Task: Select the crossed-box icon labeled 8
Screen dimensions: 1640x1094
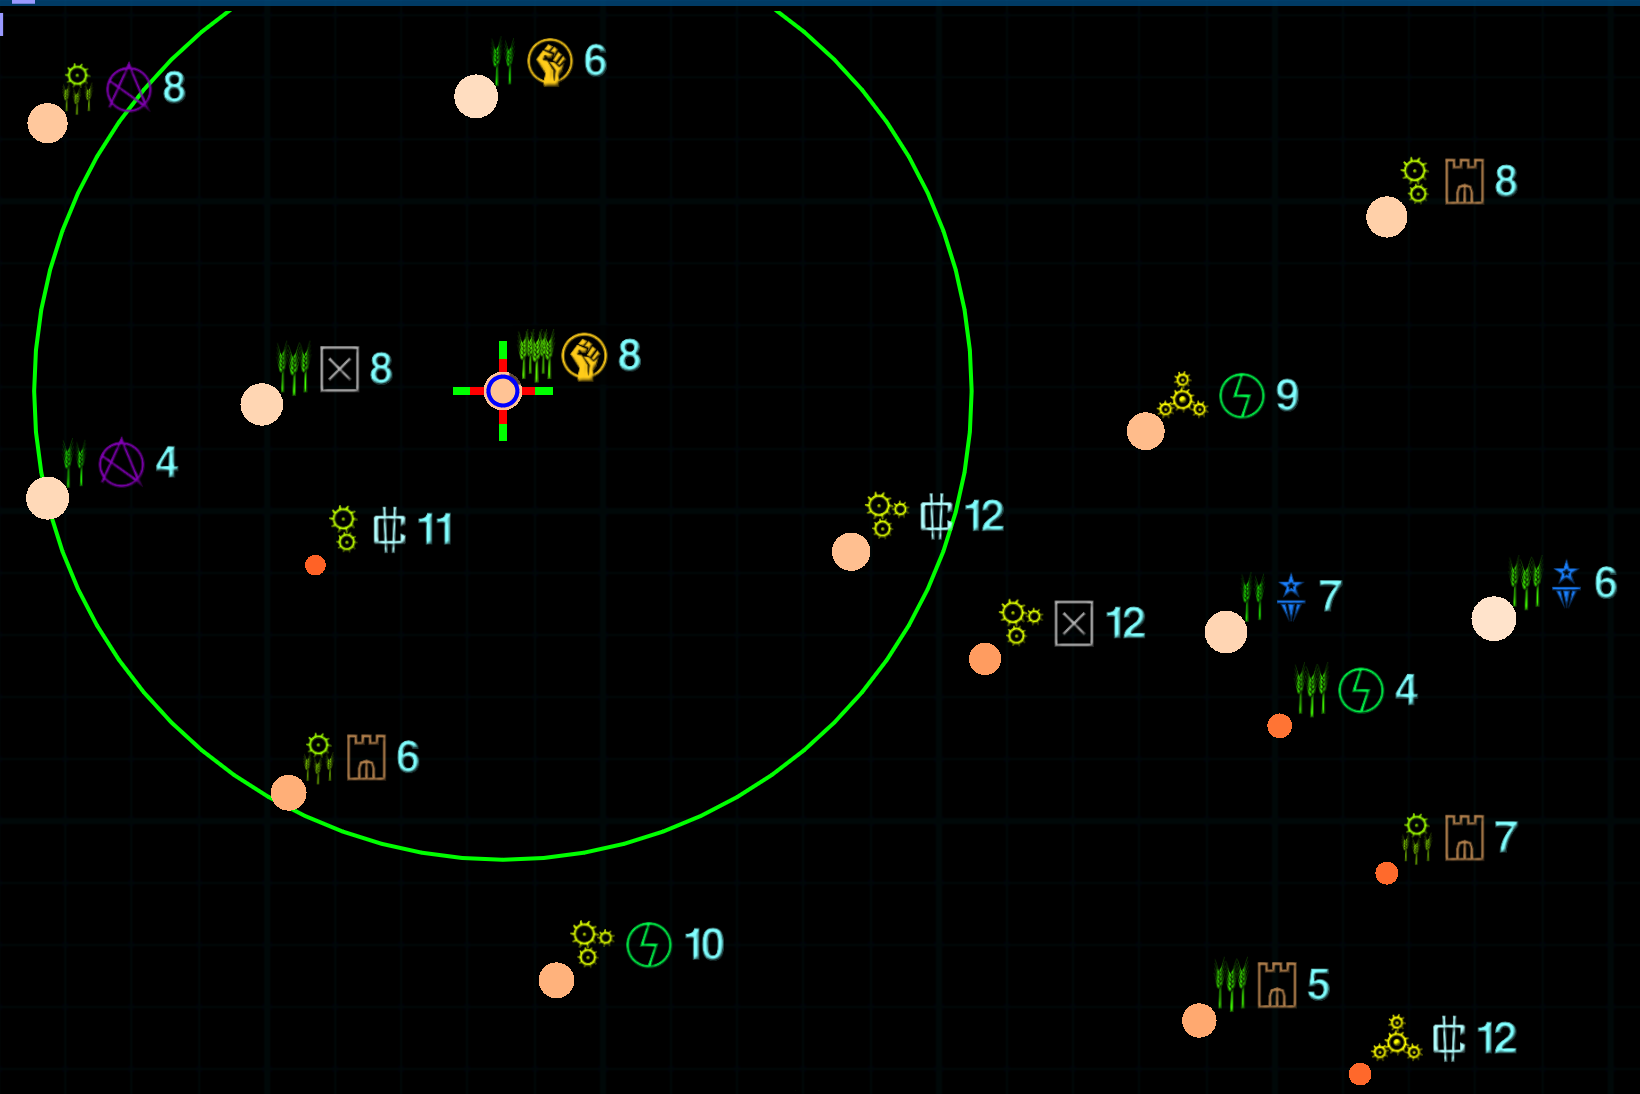Action: point(340,369)
